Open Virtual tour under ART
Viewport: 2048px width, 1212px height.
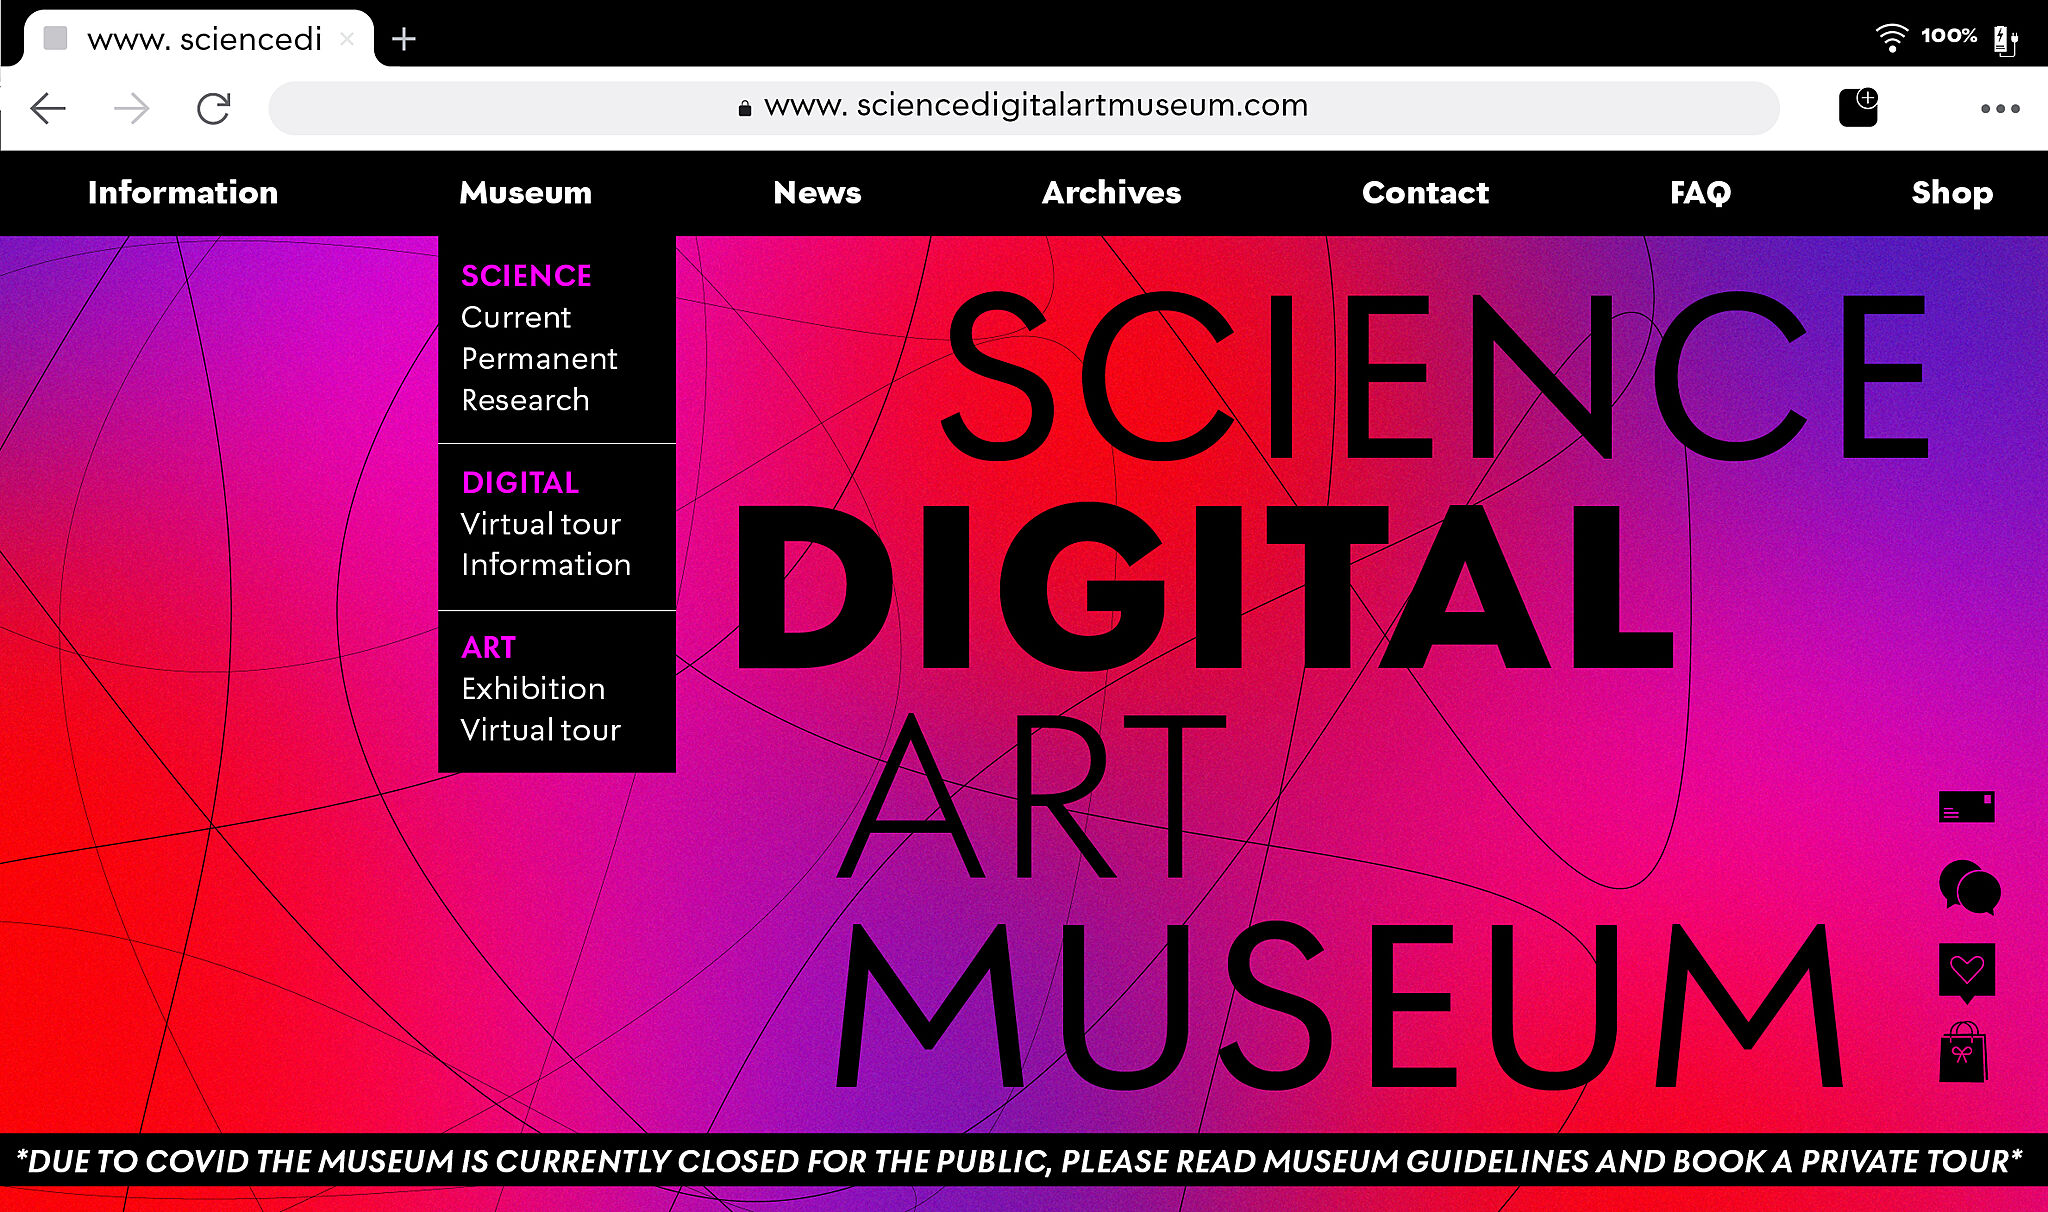[541, 730]
